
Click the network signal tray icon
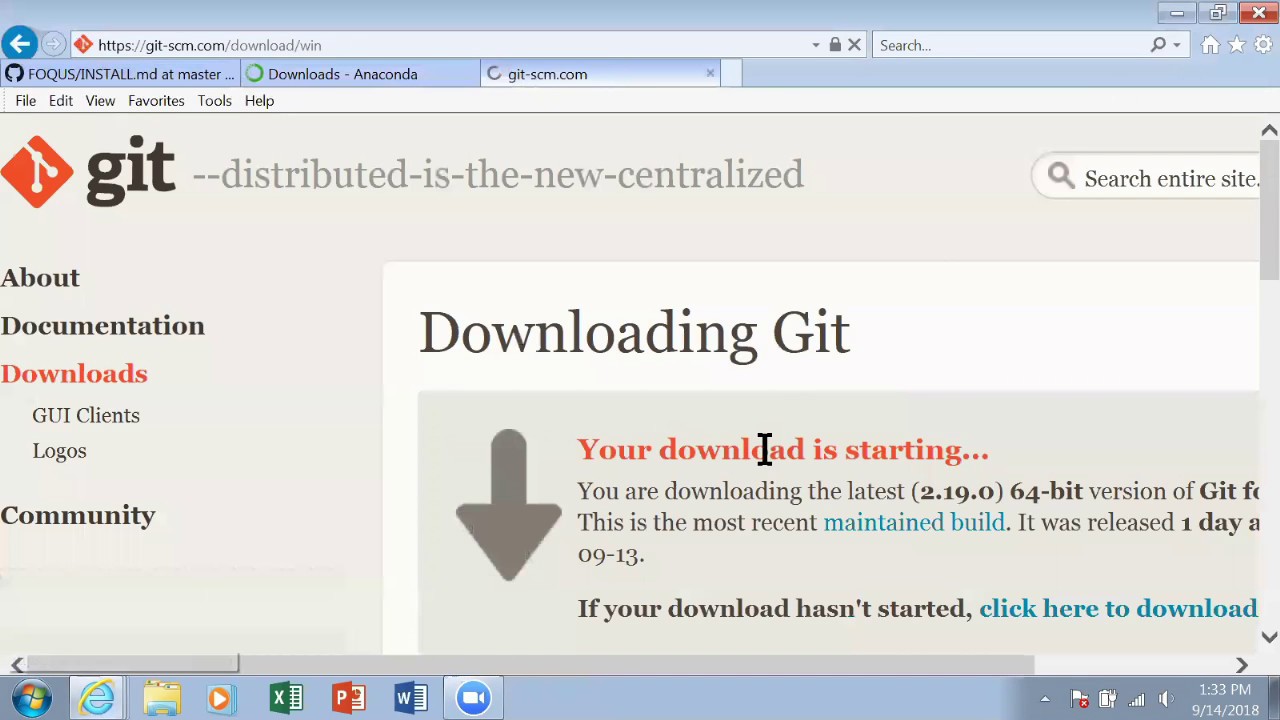coord(1136,699)
